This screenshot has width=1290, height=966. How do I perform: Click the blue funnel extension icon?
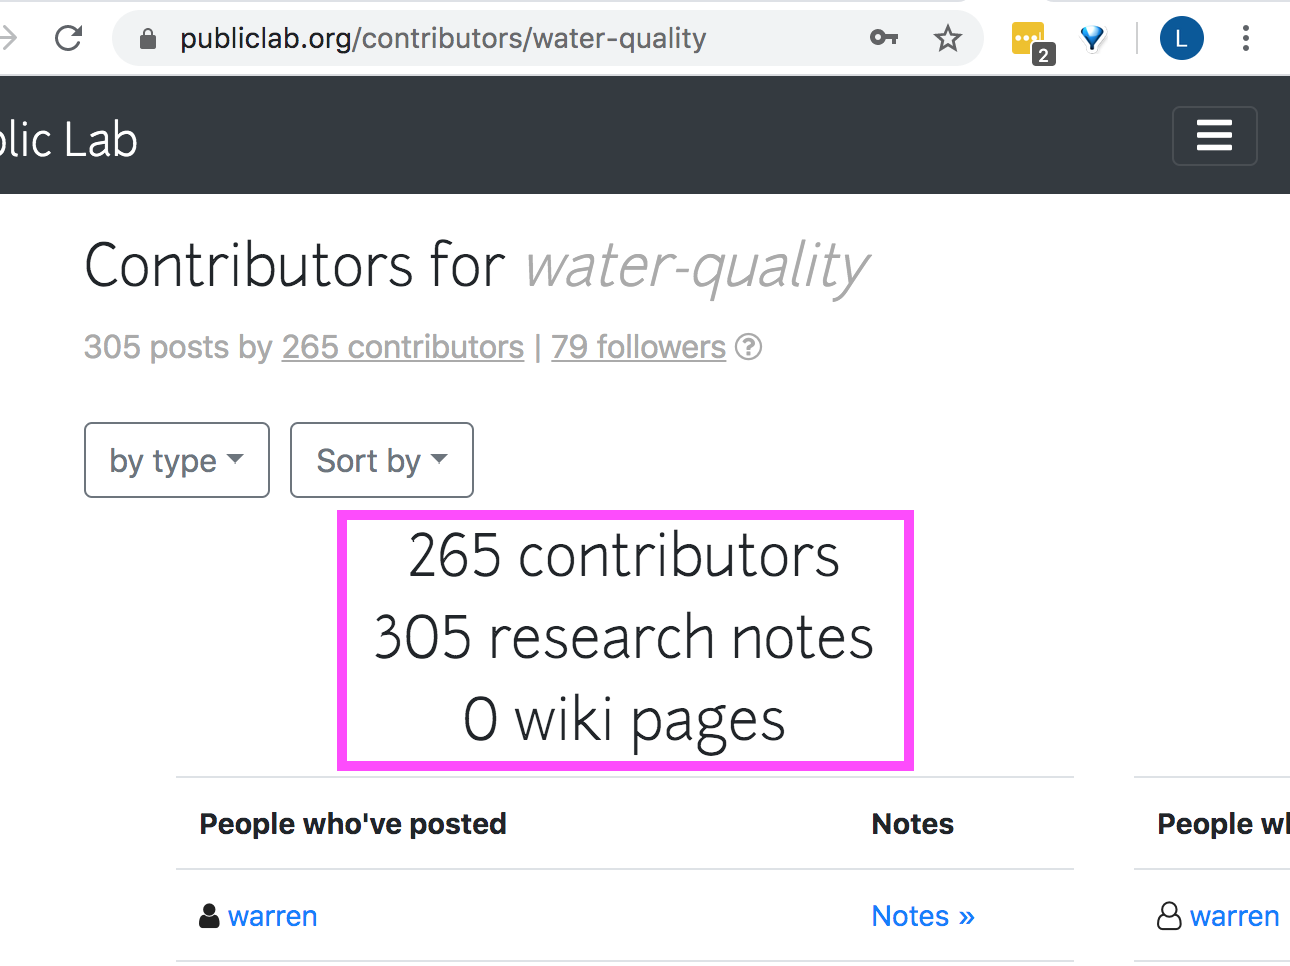[1092, 38]
